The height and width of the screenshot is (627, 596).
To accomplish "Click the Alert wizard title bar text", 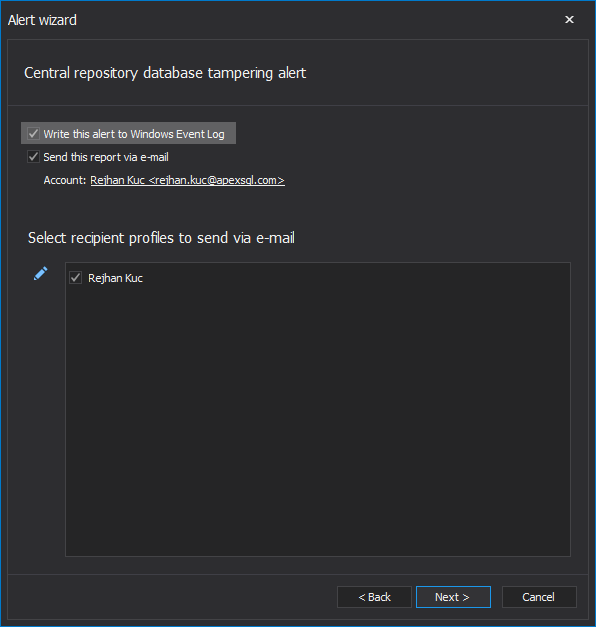I will tap(42, 20).
